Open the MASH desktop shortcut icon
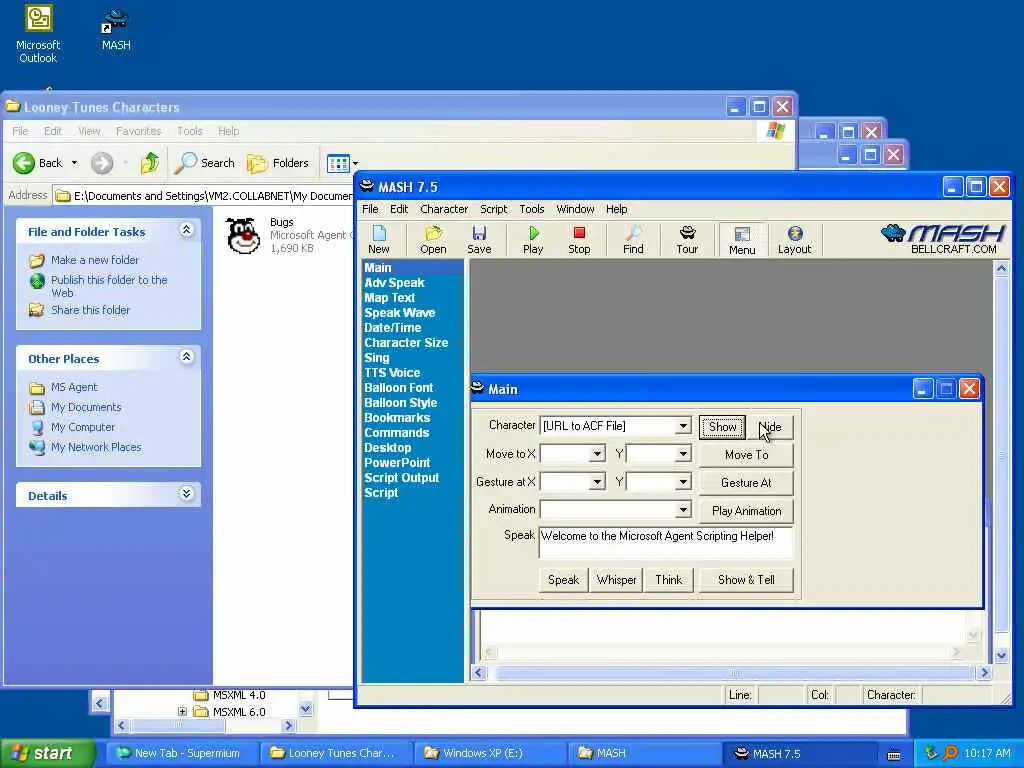1024x768 pixels. click(116, 29)
